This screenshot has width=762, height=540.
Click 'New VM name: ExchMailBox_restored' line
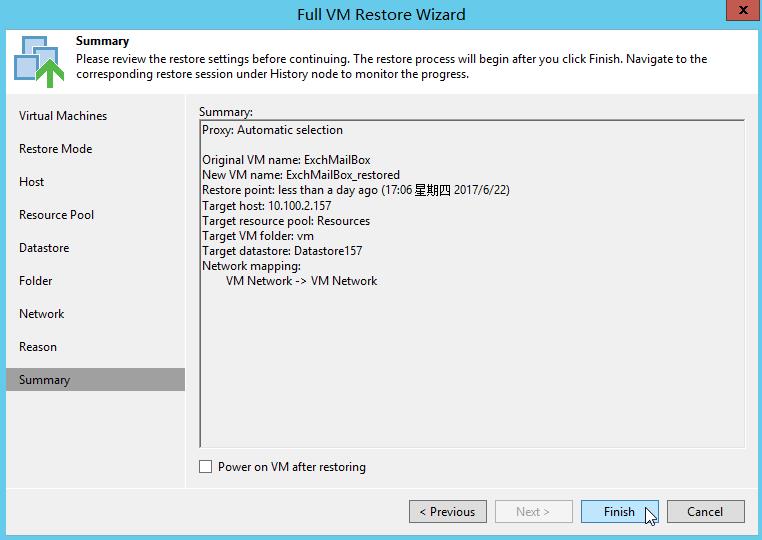tap(301, 175)
